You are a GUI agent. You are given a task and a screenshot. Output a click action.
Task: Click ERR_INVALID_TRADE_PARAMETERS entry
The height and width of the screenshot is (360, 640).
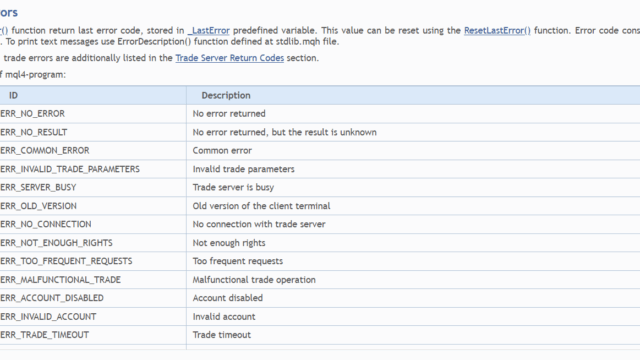pos(70,169)
